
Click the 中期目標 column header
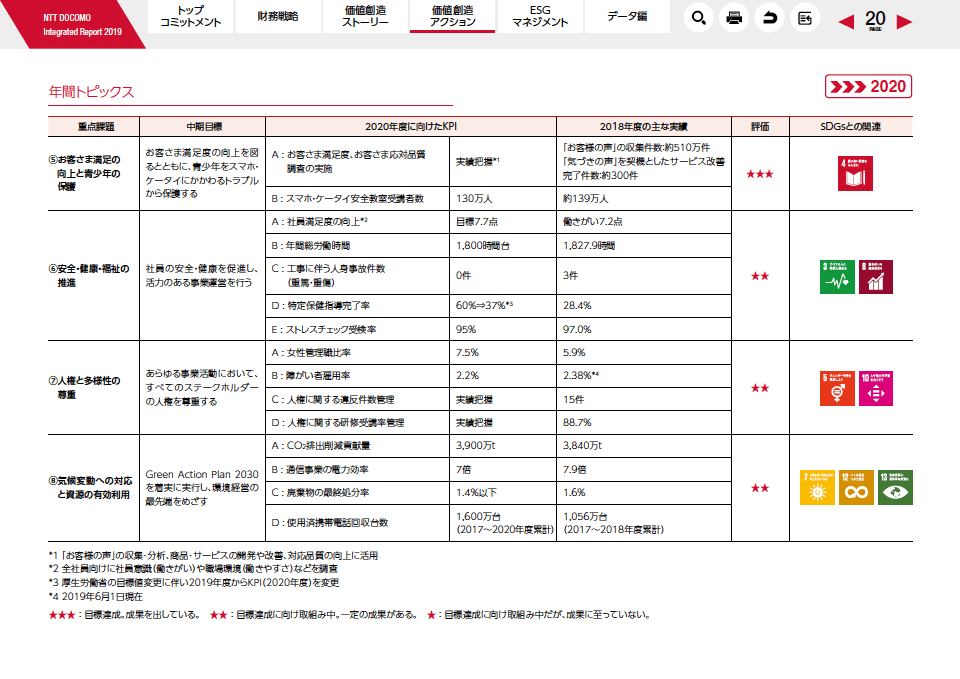pyautogui.click(x=204, y=127)
